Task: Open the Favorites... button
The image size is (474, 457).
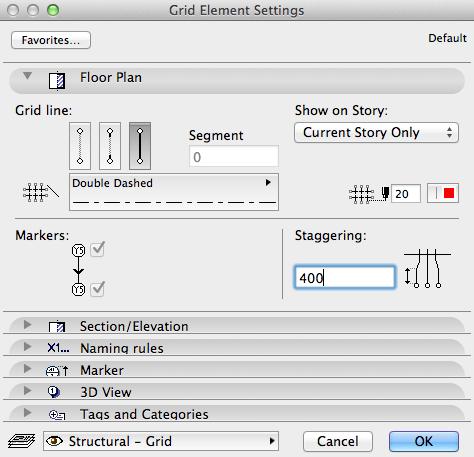Action: tap(51, 40)
